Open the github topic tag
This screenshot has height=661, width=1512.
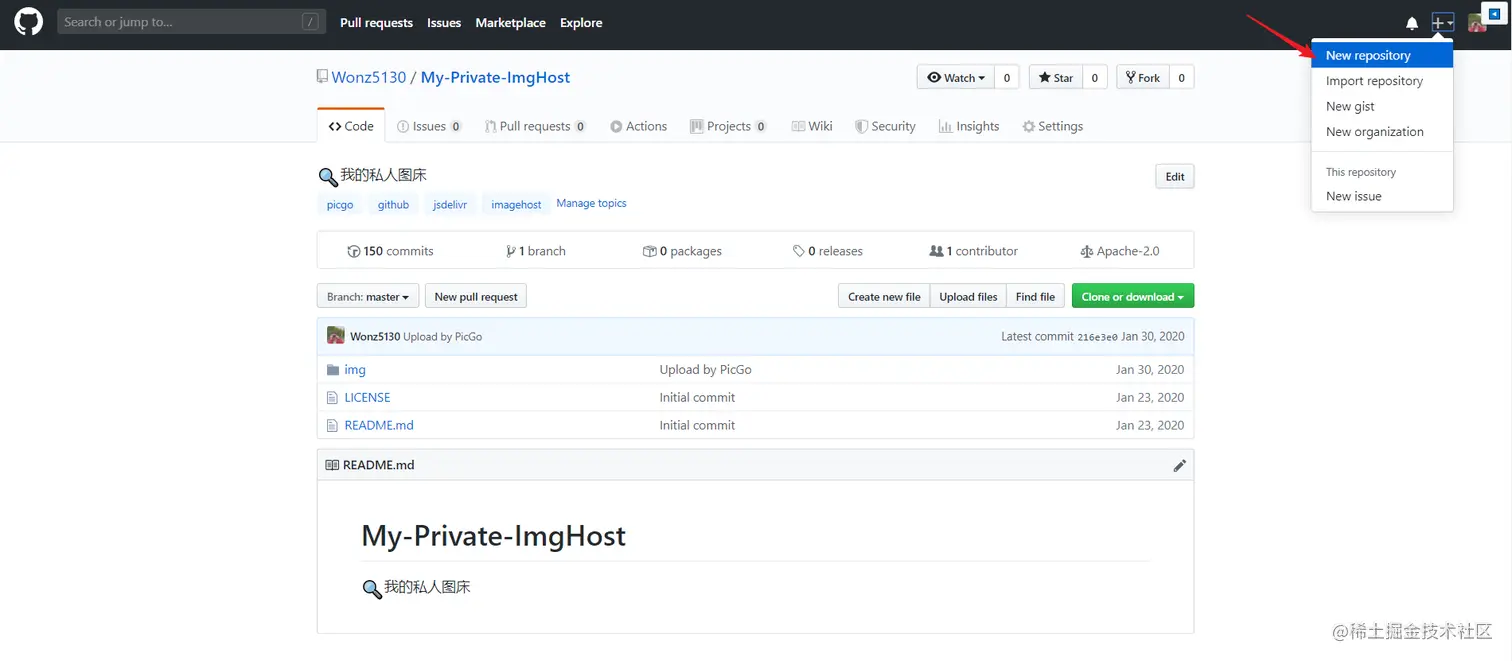click(393, 204)
